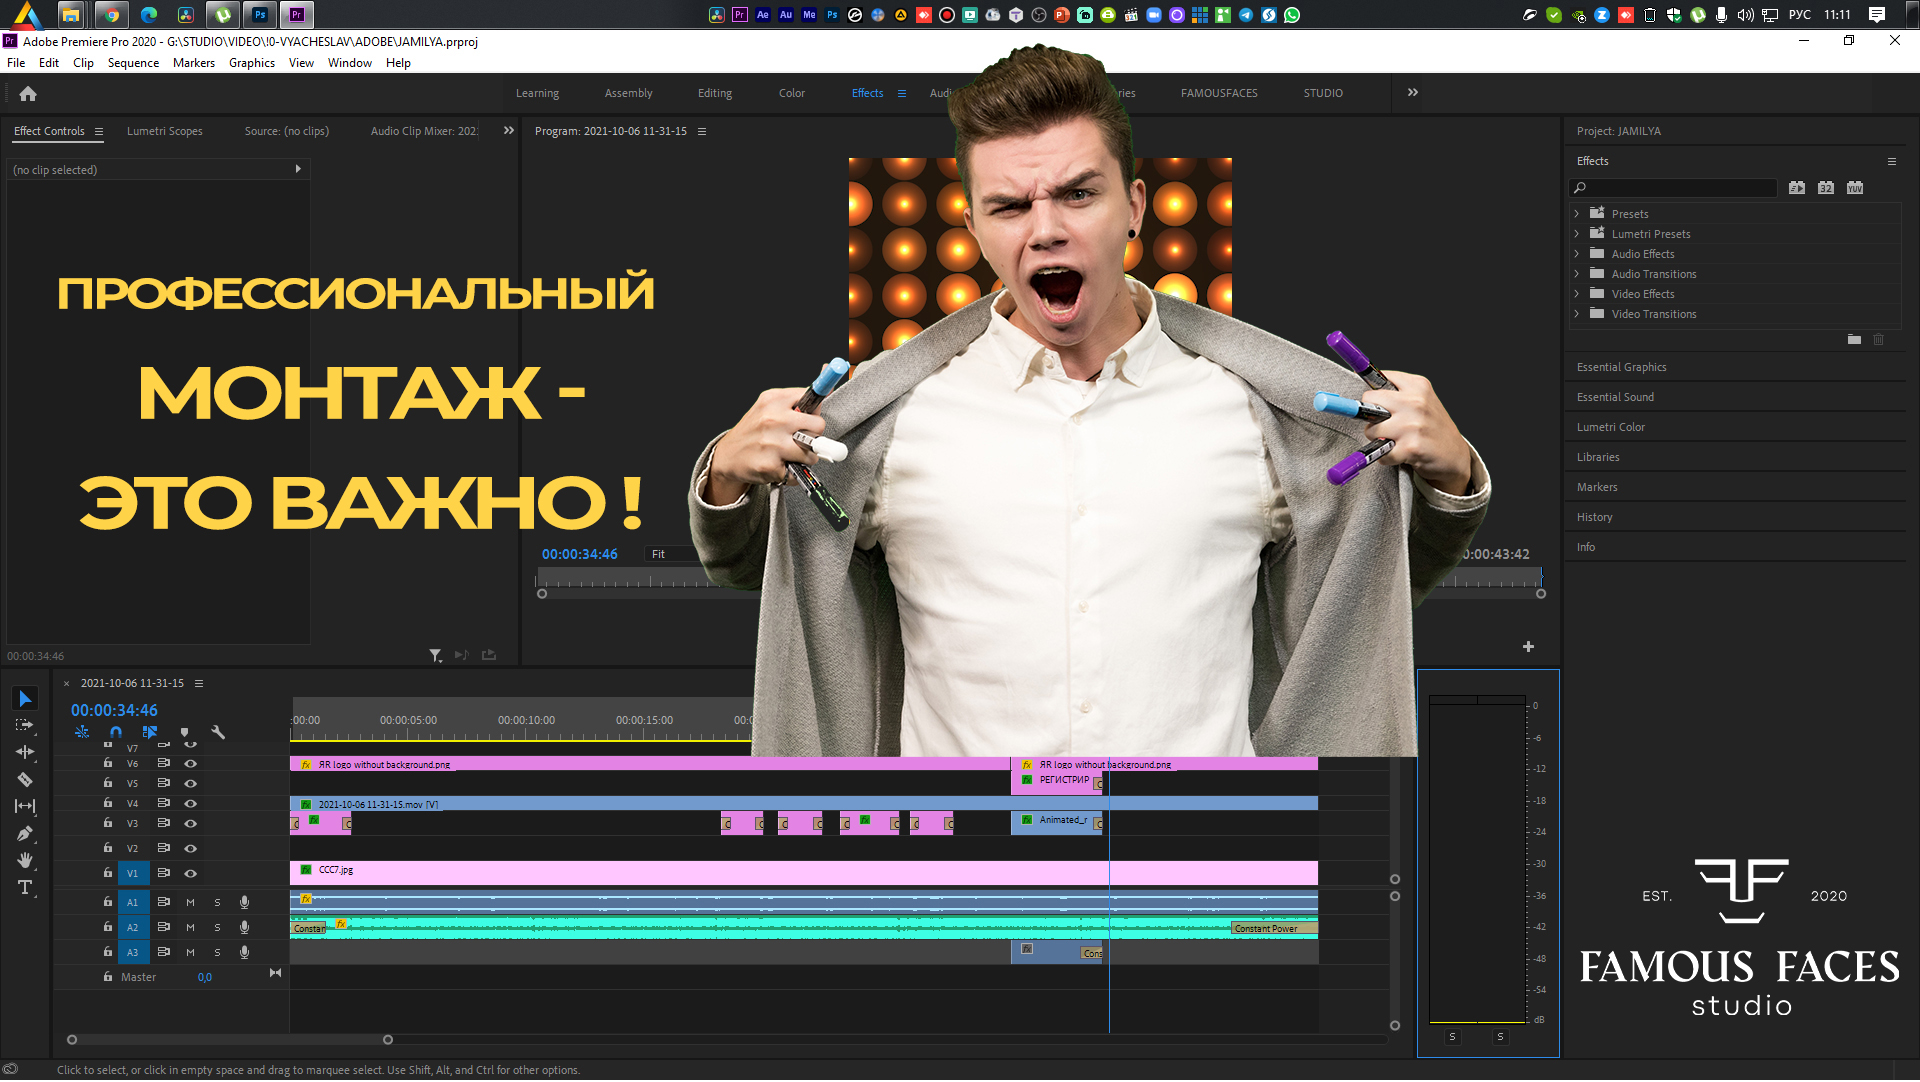Click the Effects search input field
This screenshot has height=1082, width=1920.
tap(1673, 188)
